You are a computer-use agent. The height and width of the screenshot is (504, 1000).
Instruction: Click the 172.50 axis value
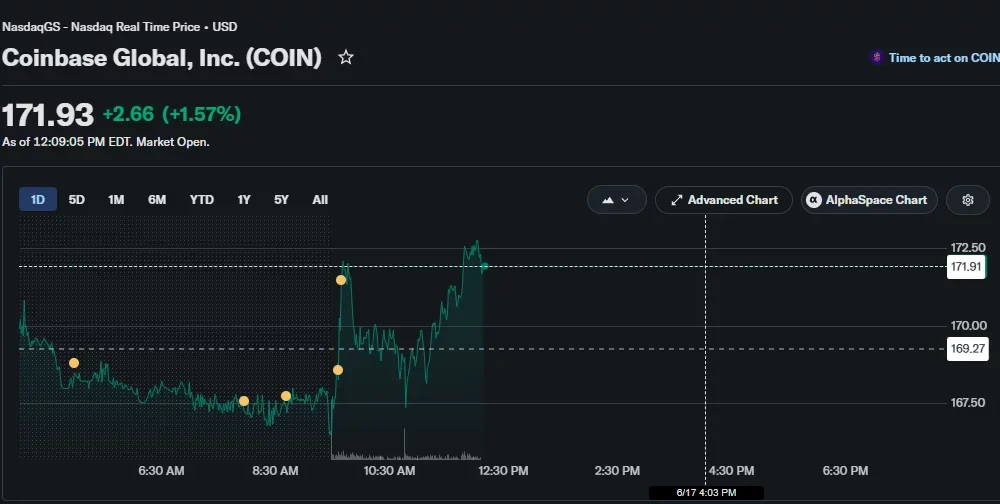967,248
